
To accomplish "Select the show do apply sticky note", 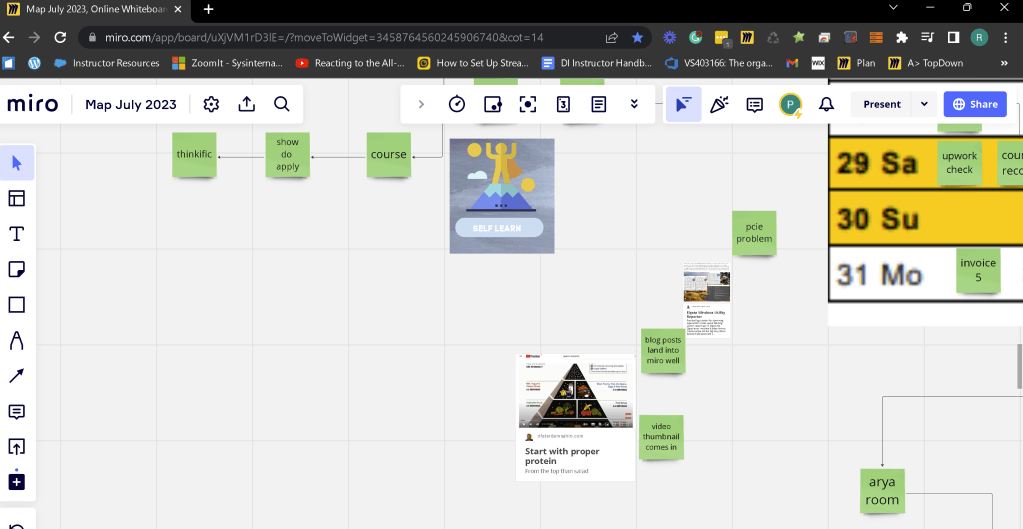I will click(x=288, y=155).
